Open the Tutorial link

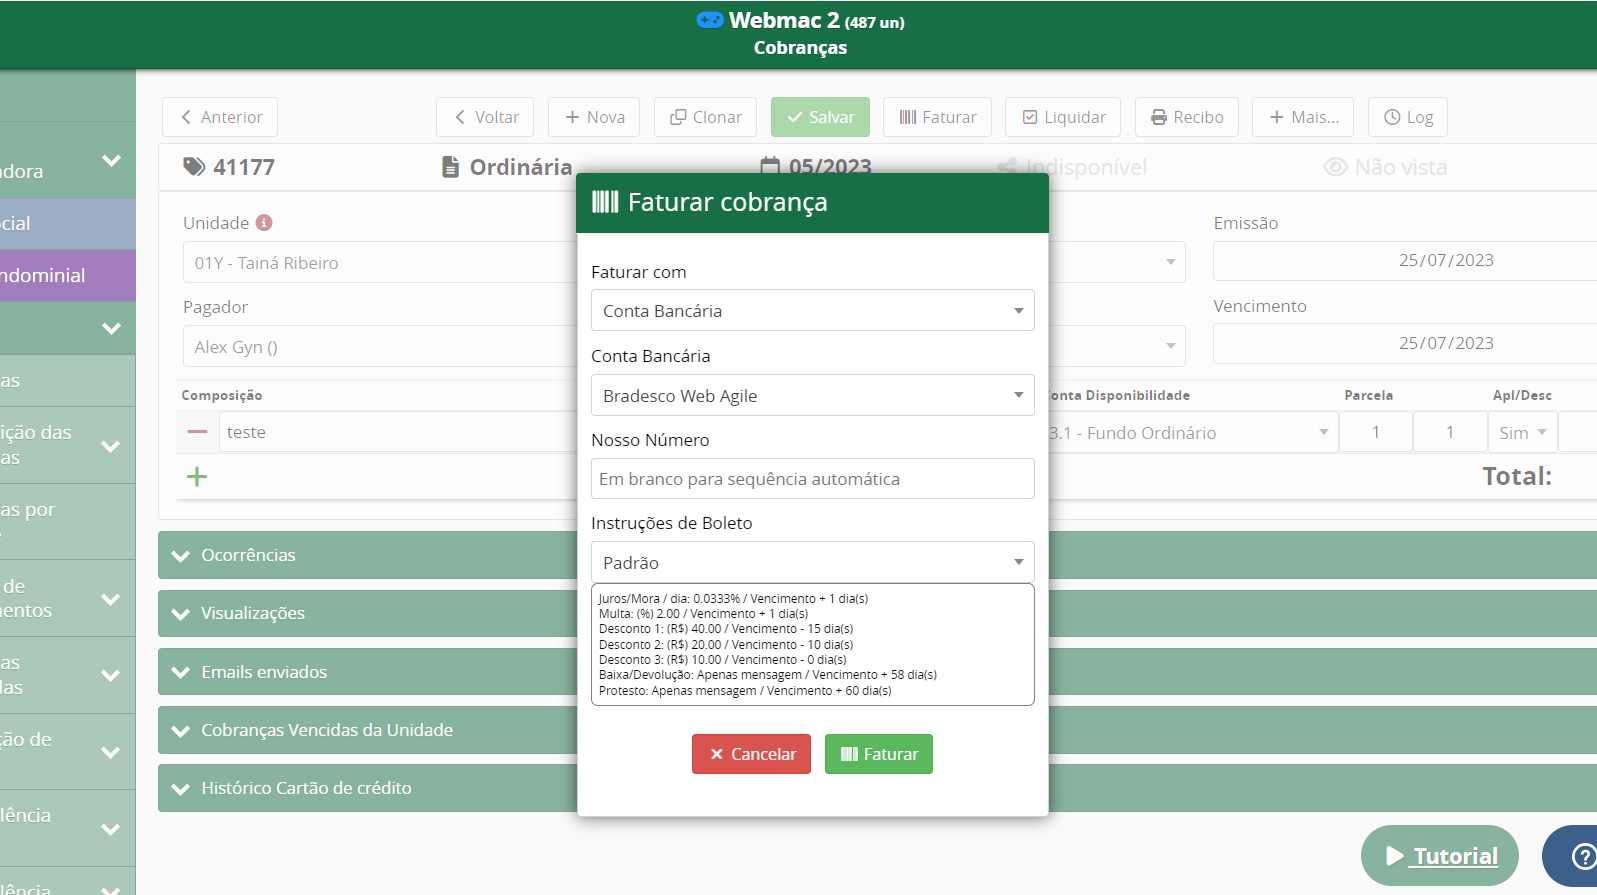click(1440, 856)
